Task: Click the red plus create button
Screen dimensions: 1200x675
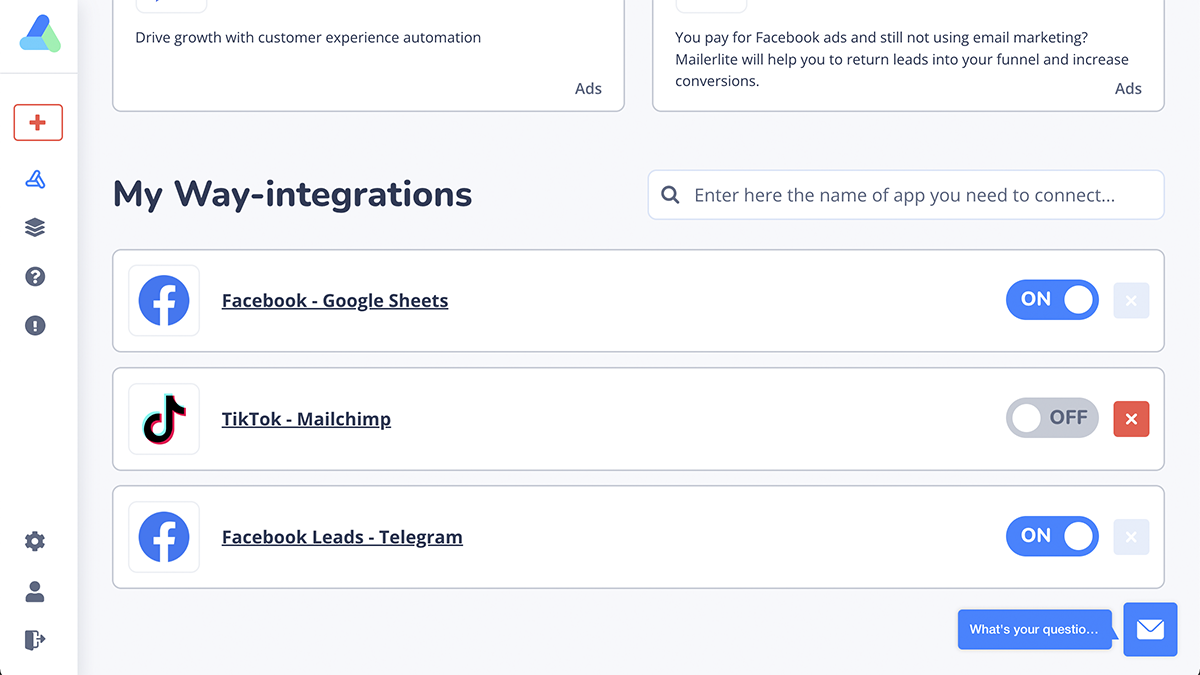Action: coord(38,122)
